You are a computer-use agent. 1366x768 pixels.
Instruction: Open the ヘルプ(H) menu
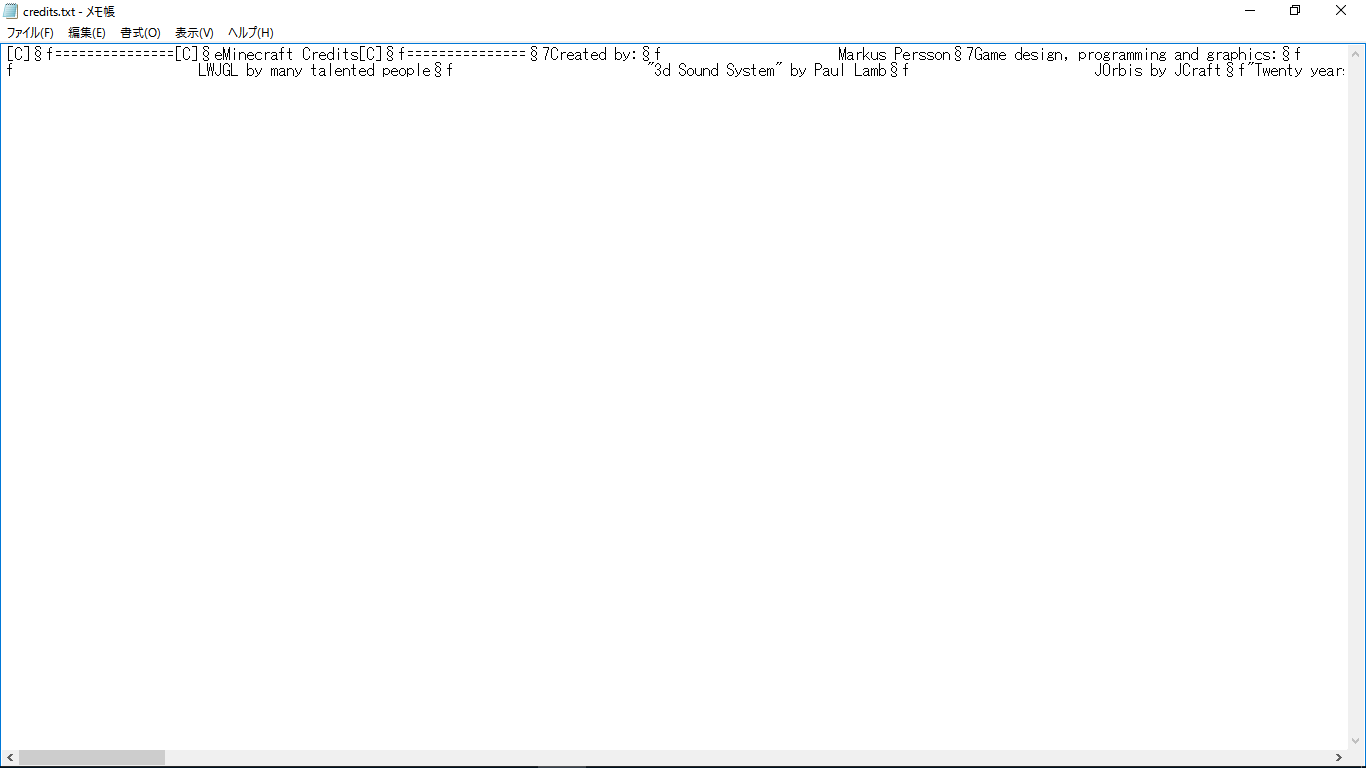250,33
